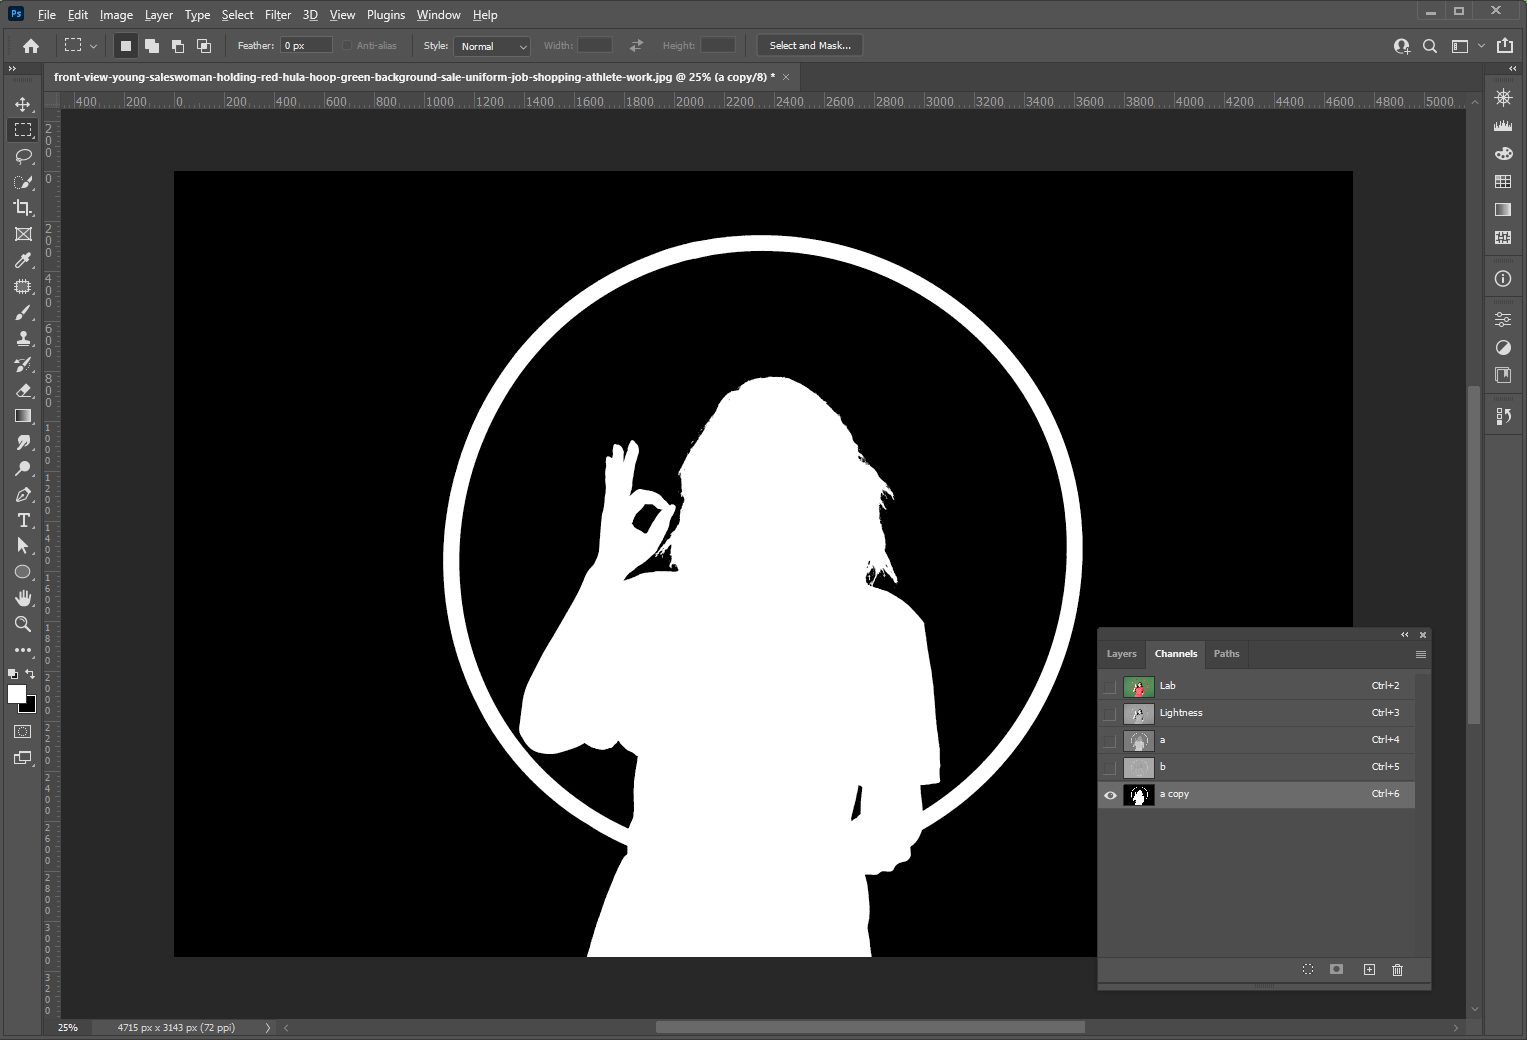
Task: Open the Image menu
Action: coord(116,15)
